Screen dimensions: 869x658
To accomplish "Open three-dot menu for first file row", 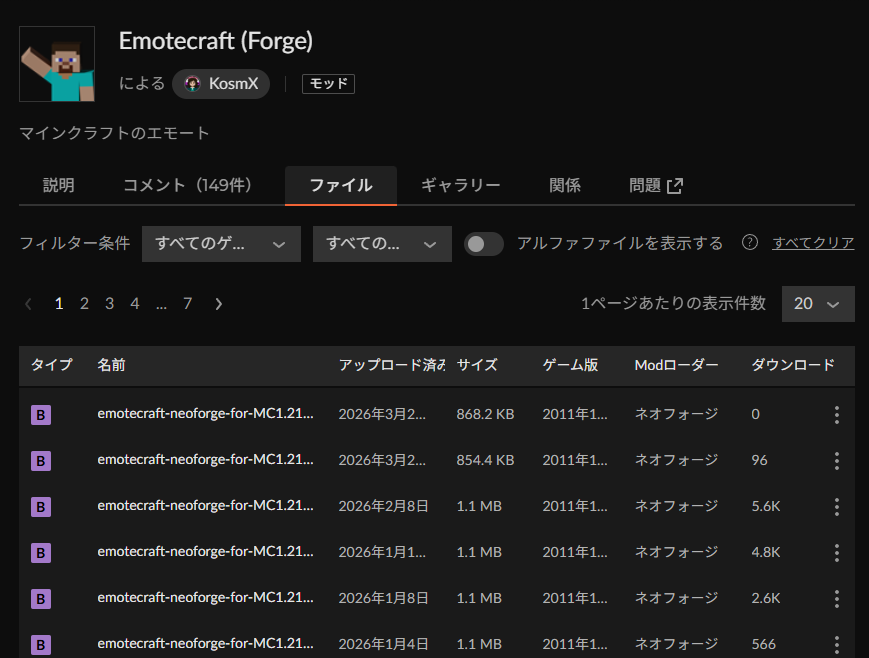I will [836, 415].
